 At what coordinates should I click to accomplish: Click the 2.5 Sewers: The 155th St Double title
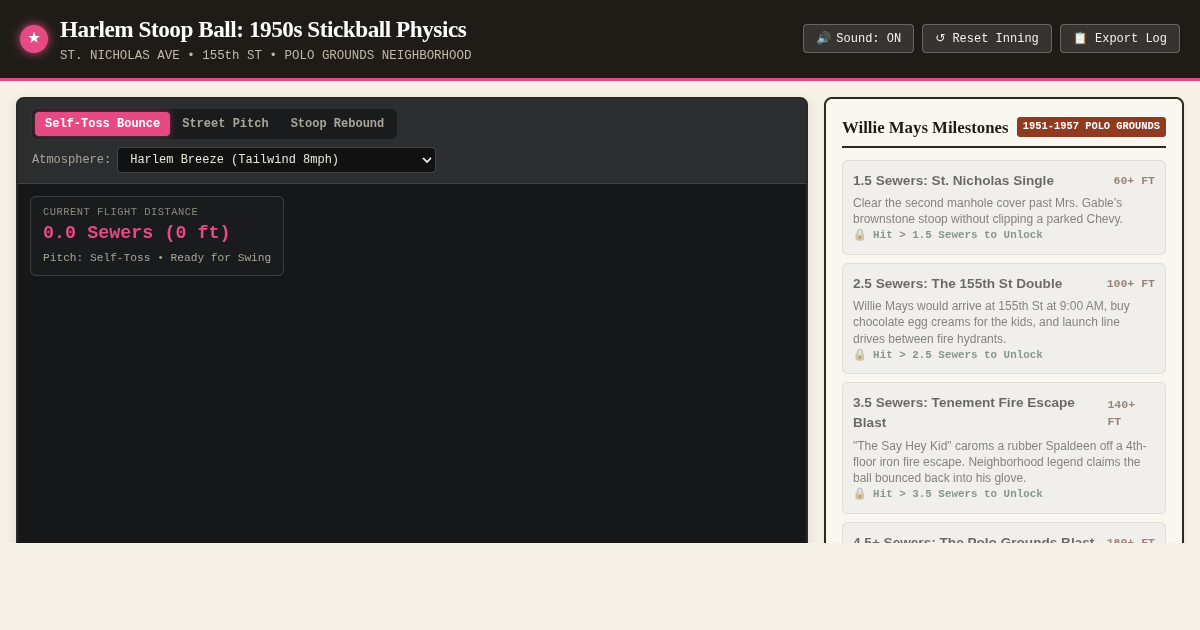[x=957, y=284]
